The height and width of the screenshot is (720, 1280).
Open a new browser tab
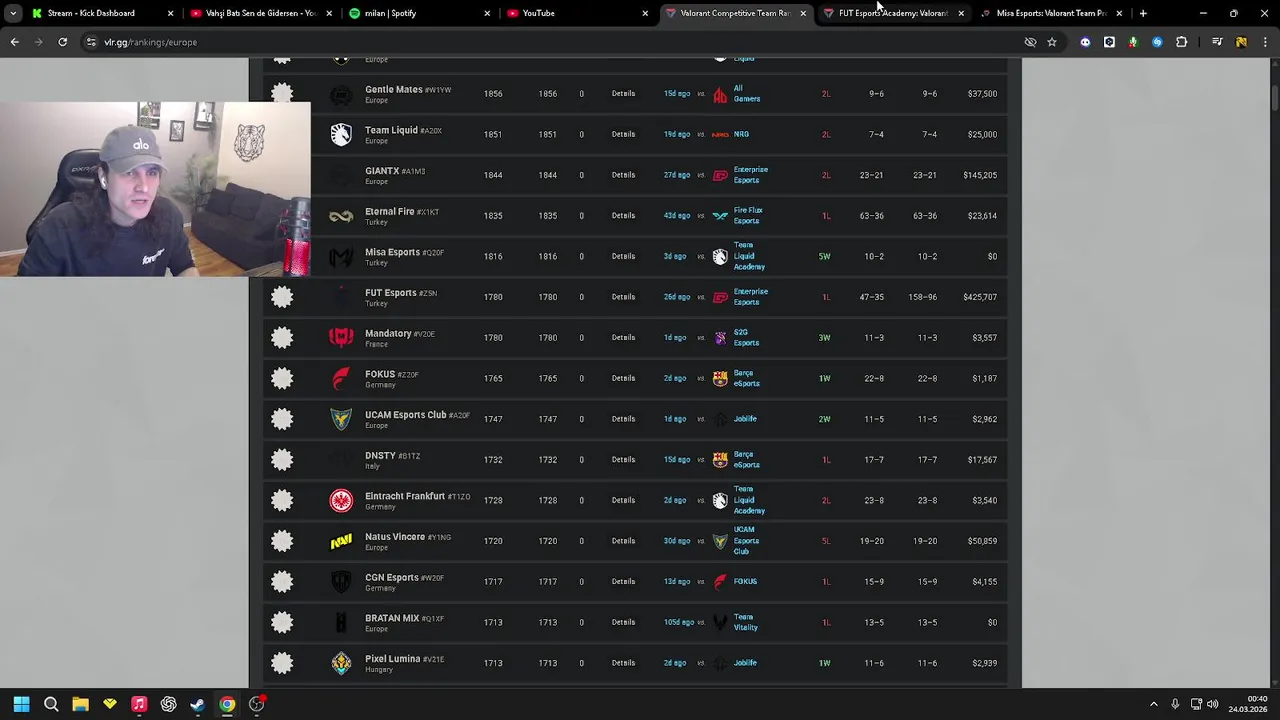coord(1143,13)
